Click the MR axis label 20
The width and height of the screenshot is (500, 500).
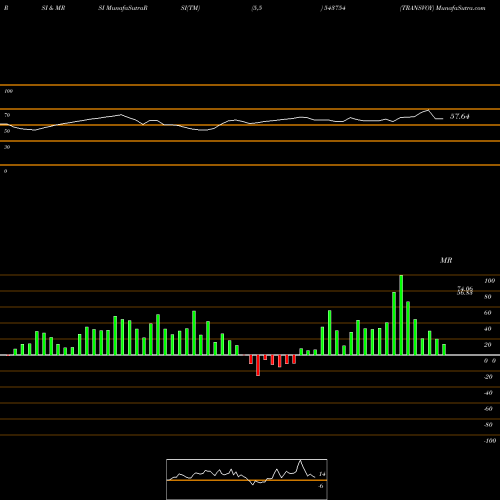[x=488, y=345]
